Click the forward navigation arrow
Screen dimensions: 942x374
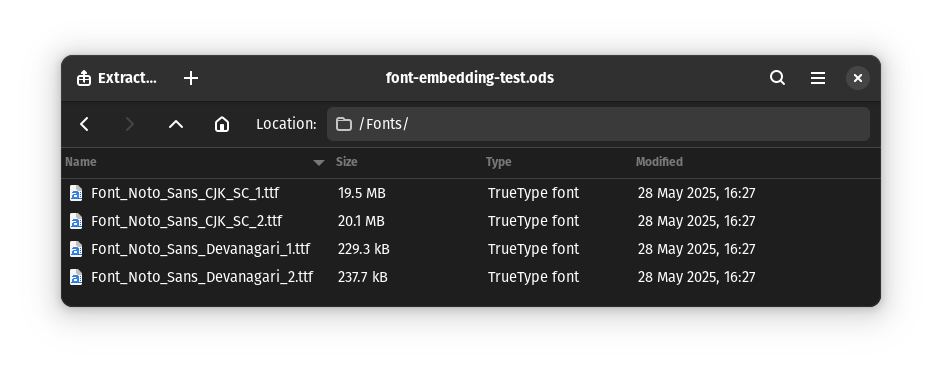click(130, 124)
